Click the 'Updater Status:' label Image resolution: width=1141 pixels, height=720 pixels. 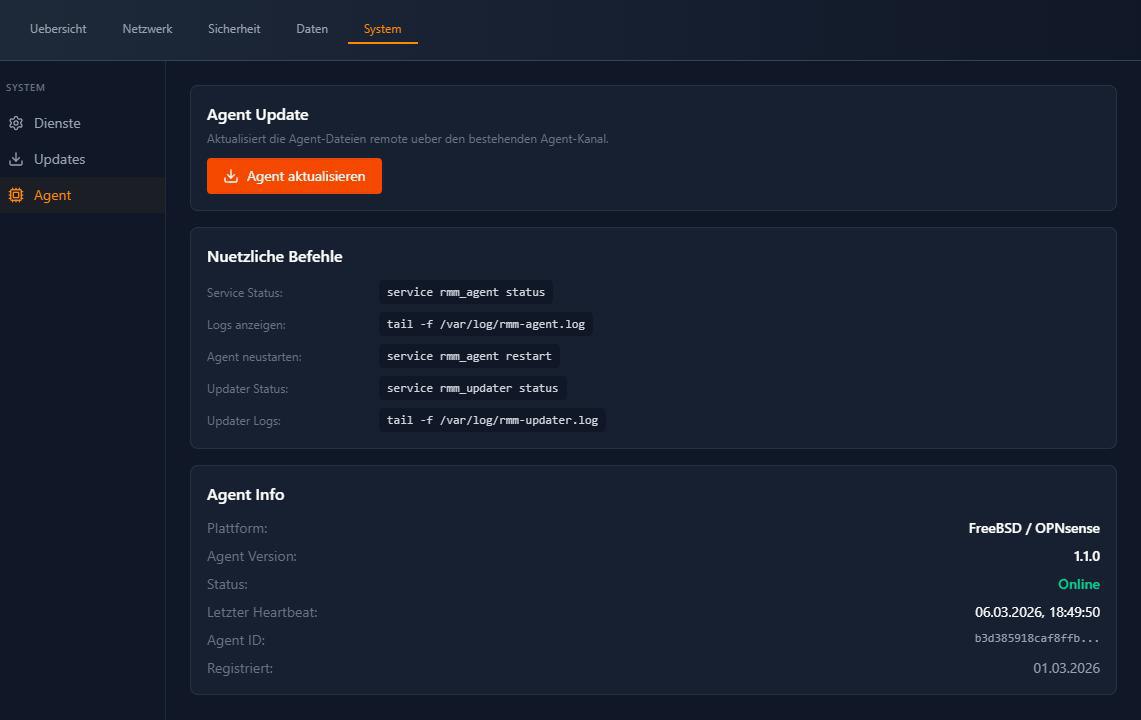(x=247, y=389)
